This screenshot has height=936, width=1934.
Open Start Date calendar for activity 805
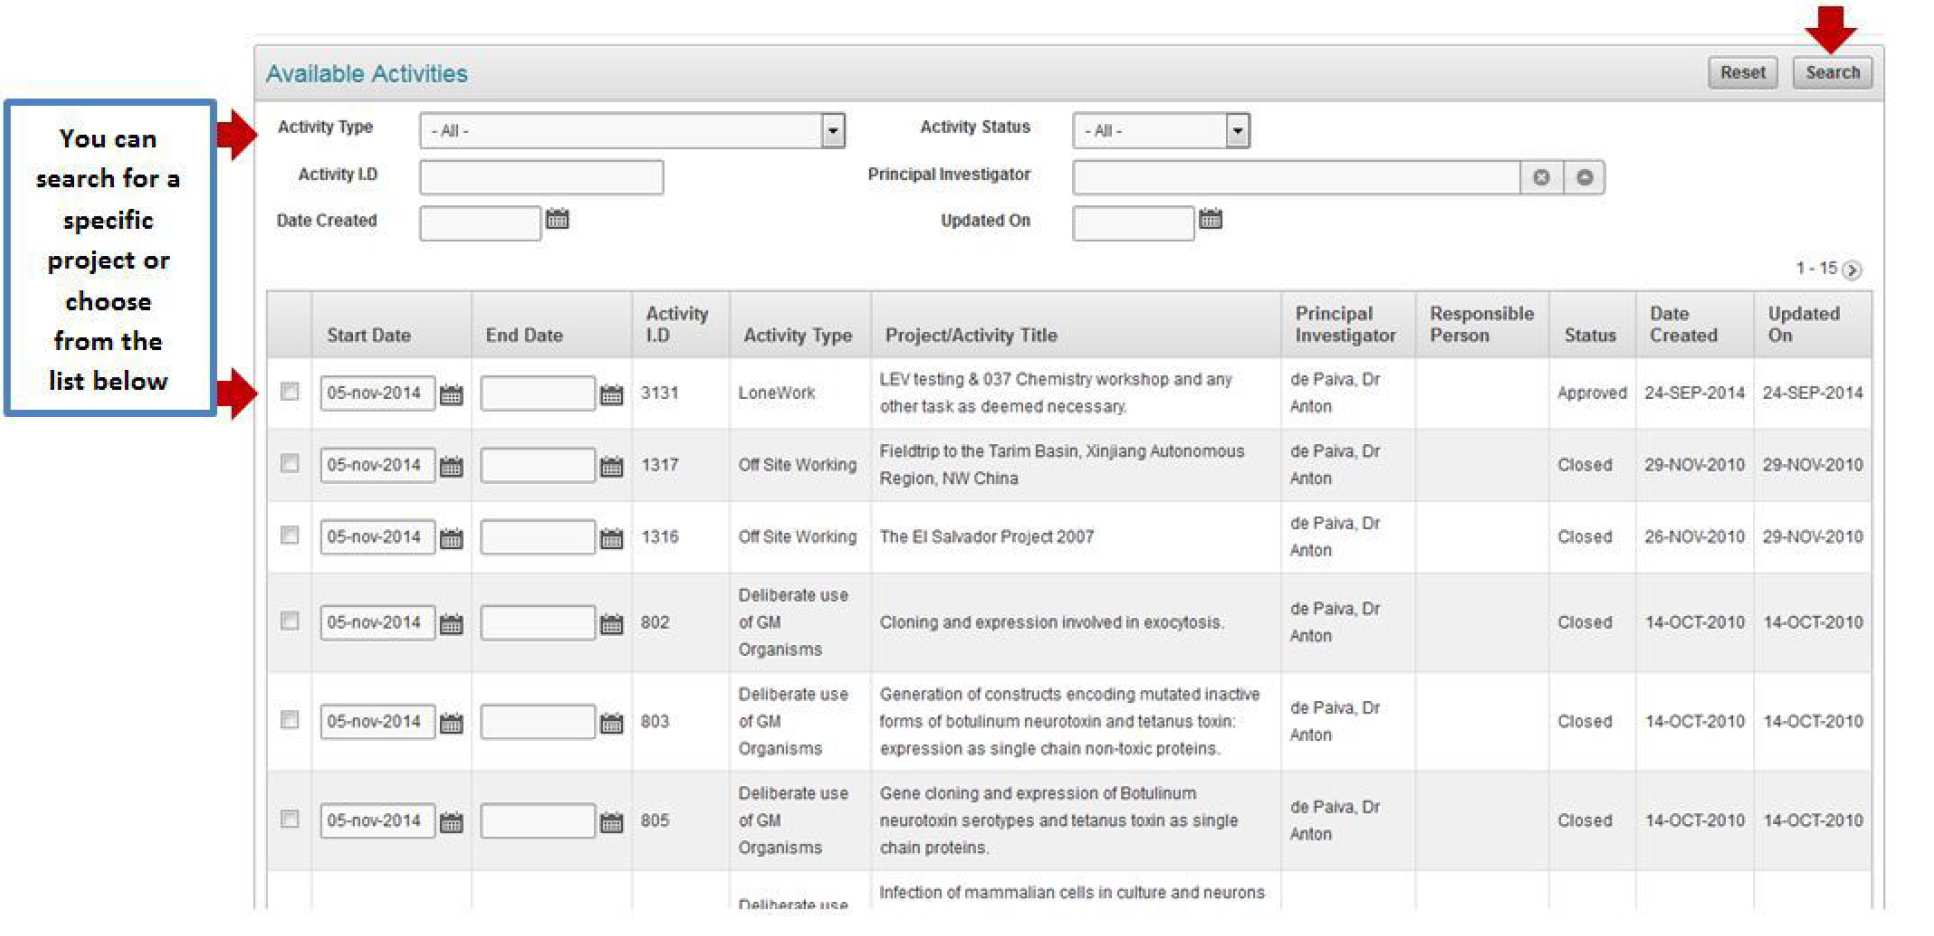point(451,822)
